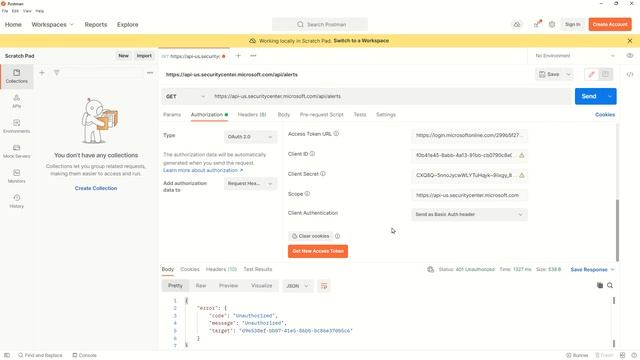Switch to the request Body tab

click(x=284, y=115)
